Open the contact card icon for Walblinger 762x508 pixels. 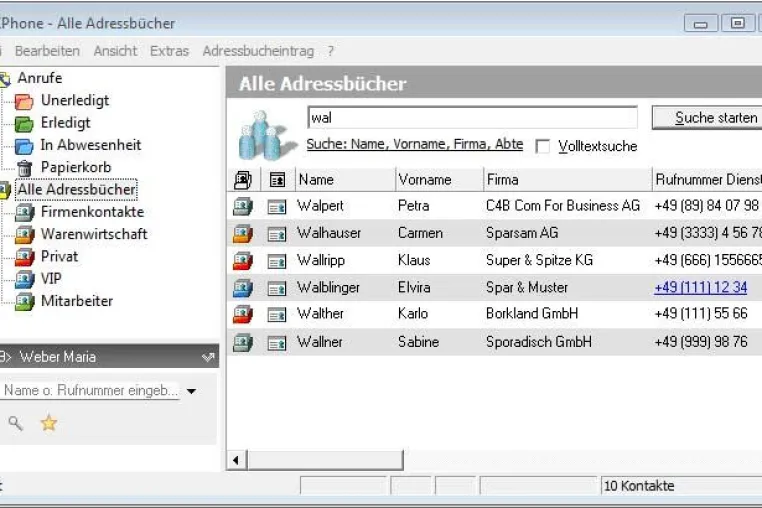pyautogui.click(x=277, y=289)
